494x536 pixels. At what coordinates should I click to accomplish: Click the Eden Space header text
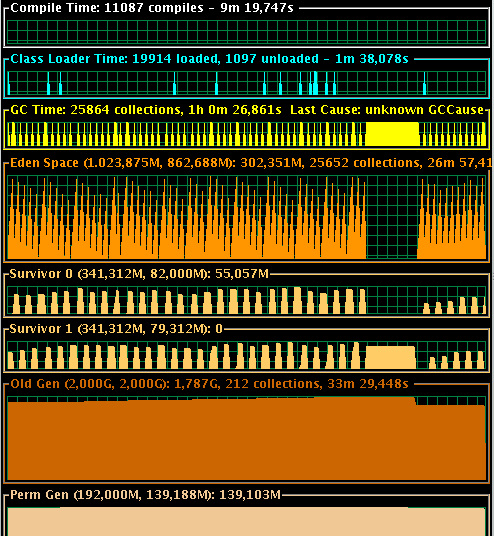click(x=251, y=163)
